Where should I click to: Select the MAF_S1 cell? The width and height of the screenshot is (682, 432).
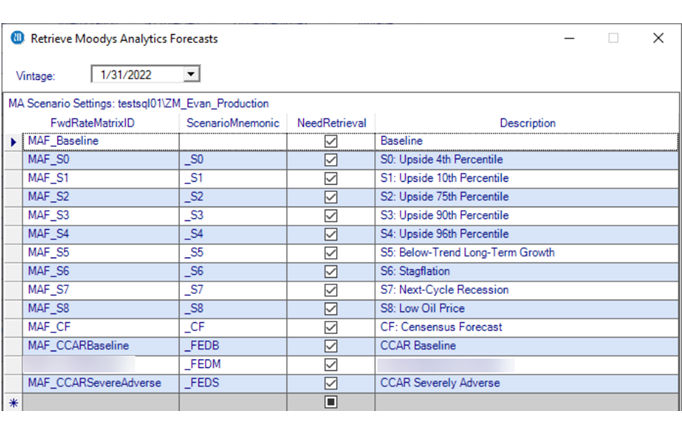(x=100, y=178)
